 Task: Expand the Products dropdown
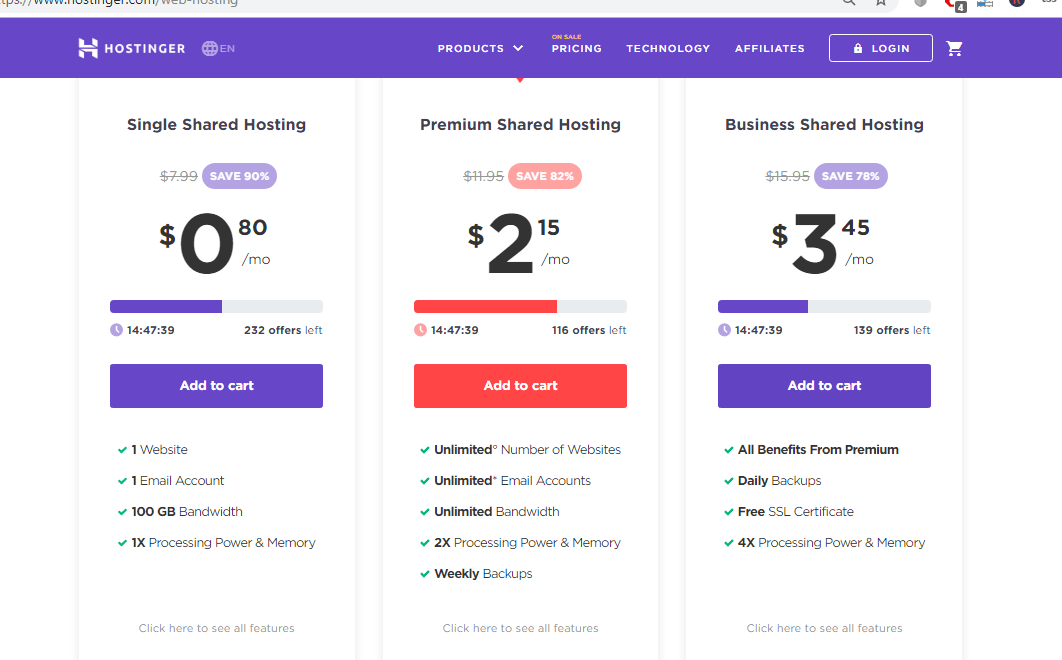480,48
